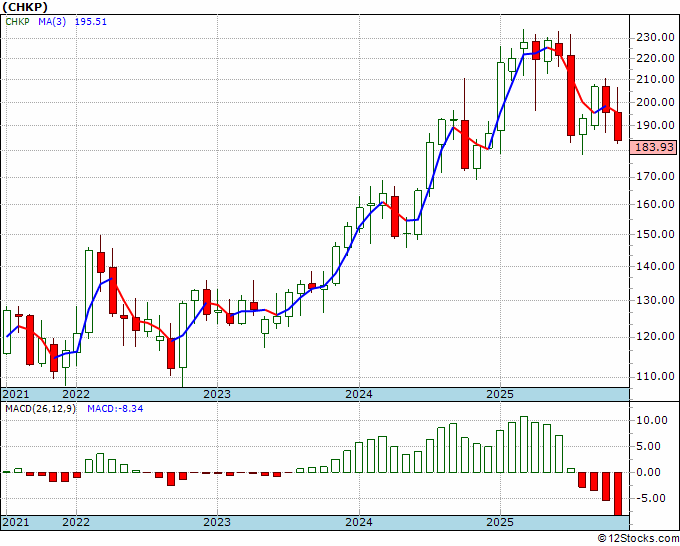
Task: Click 2024 on the price chart timeline
Action: [359, 394]
